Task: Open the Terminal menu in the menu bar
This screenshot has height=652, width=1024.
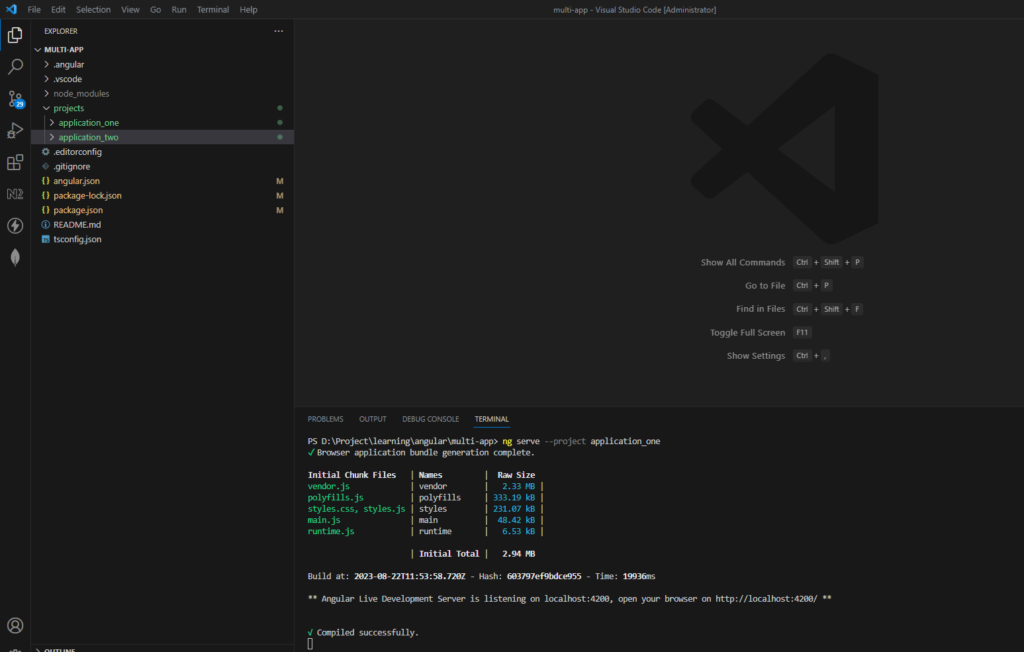Action: [213, 9]
